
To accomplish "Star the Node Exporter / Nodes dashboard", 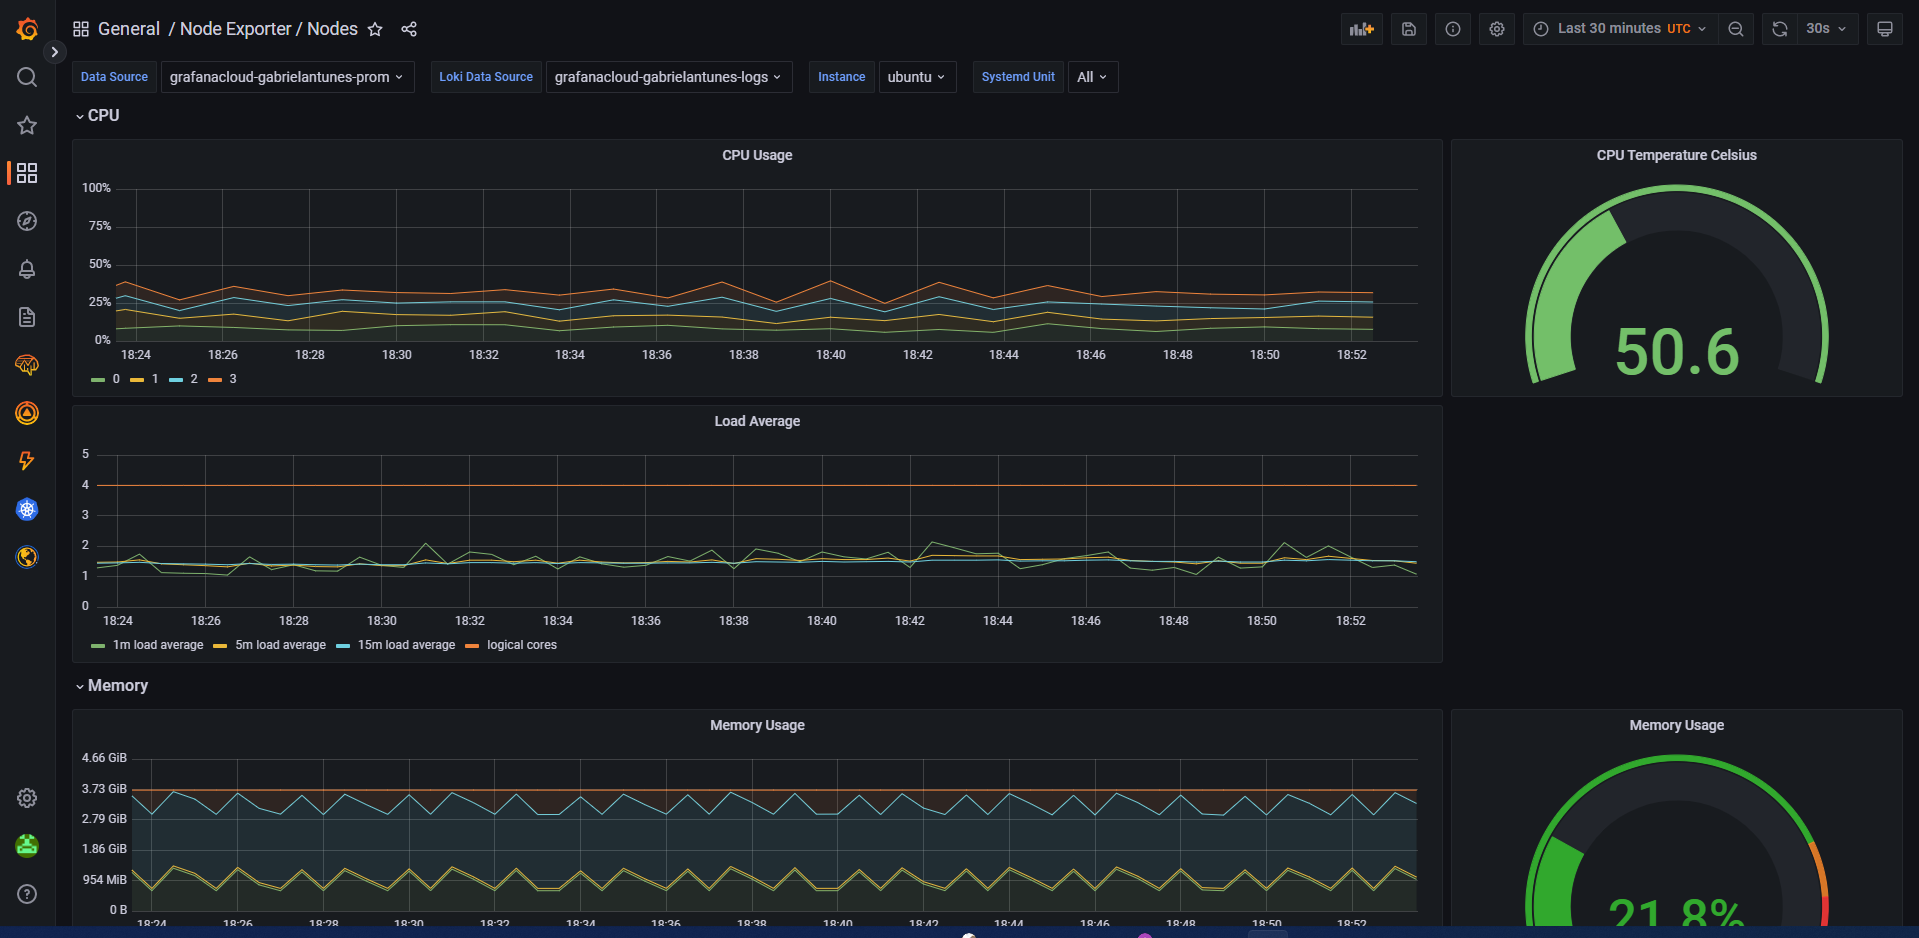I will [x=375, y=29].
